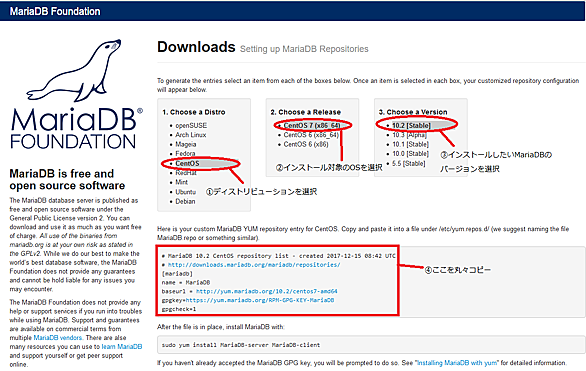Choose Ubuntu distribution
This screenshot has height=371, width=586.
(x=185, y=192)
